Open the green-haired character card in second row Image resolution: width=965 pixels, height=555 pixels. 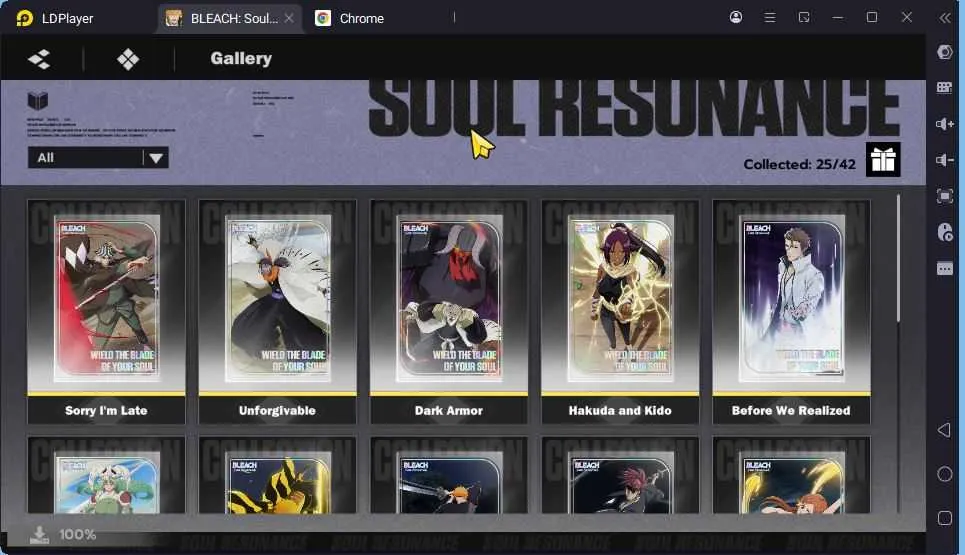pos(106,475)
